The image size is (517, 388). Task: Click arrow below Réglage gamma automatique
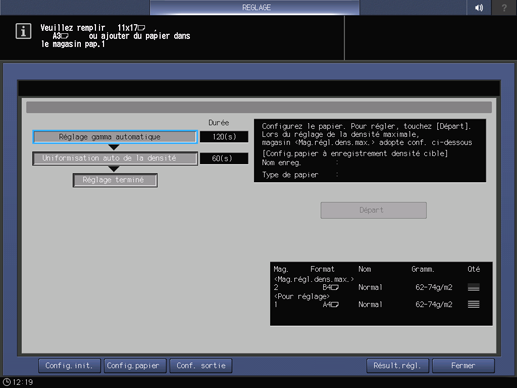tap(114, 147)
